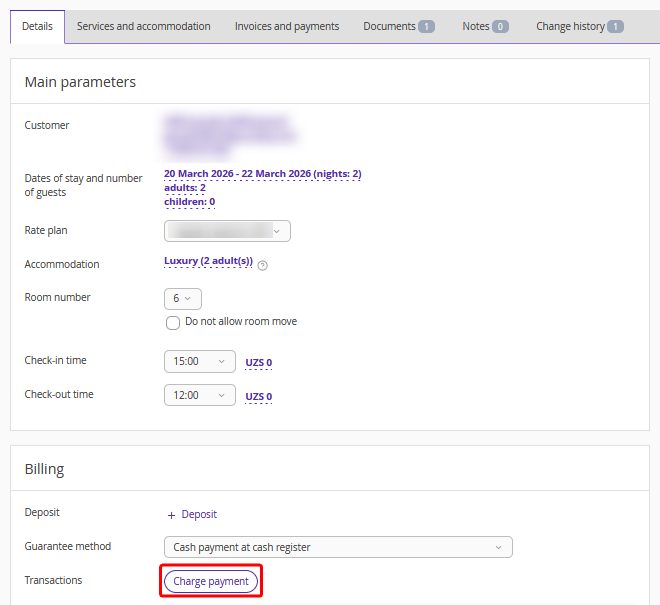The height and width of the screenshot is (605, 660).
Task: View the Change history tab
Action: coord(579,26)
